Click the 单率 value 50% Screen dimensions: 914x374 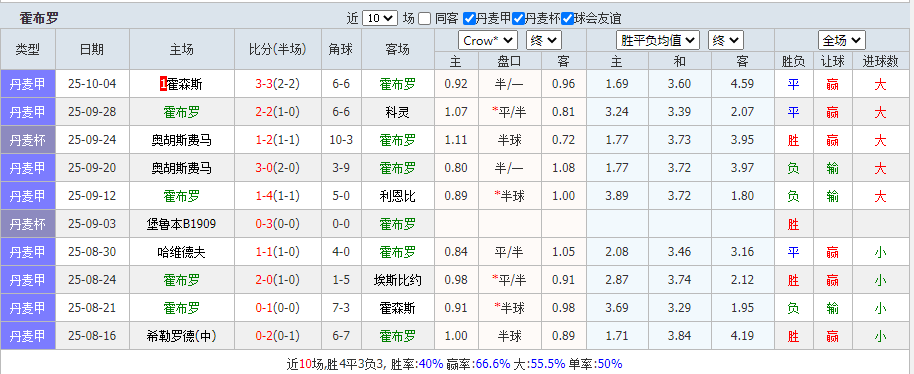click(610, 364)
